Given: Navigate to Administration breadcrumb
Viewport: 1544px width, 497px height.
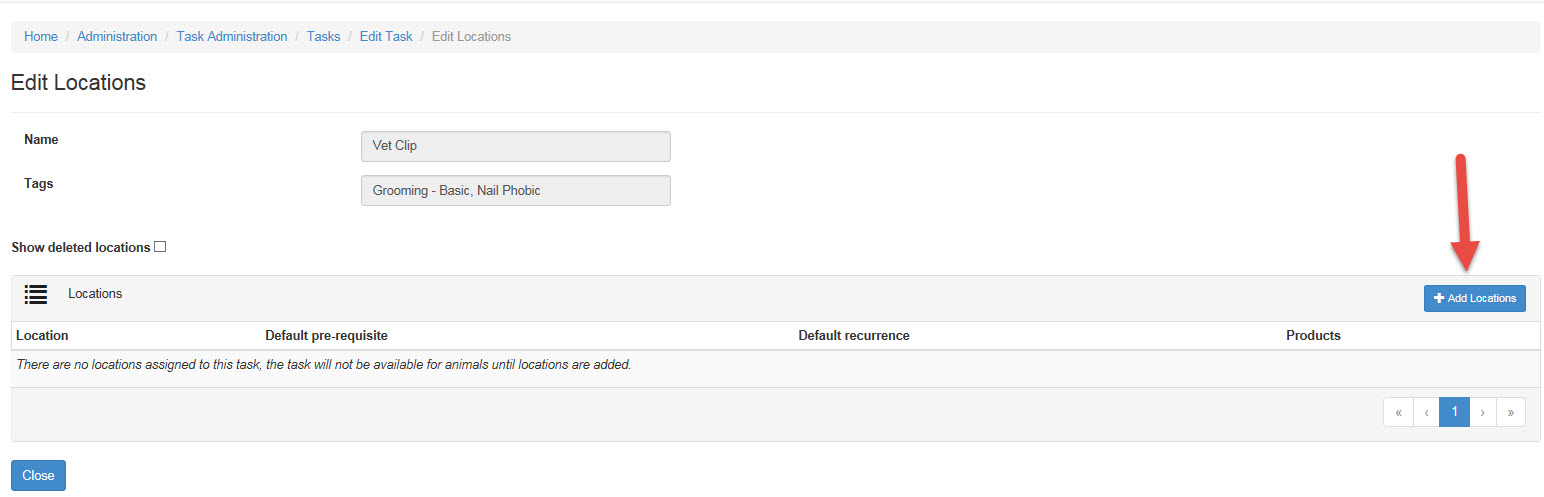Looking at the screenshot, I should pos(117,37).
